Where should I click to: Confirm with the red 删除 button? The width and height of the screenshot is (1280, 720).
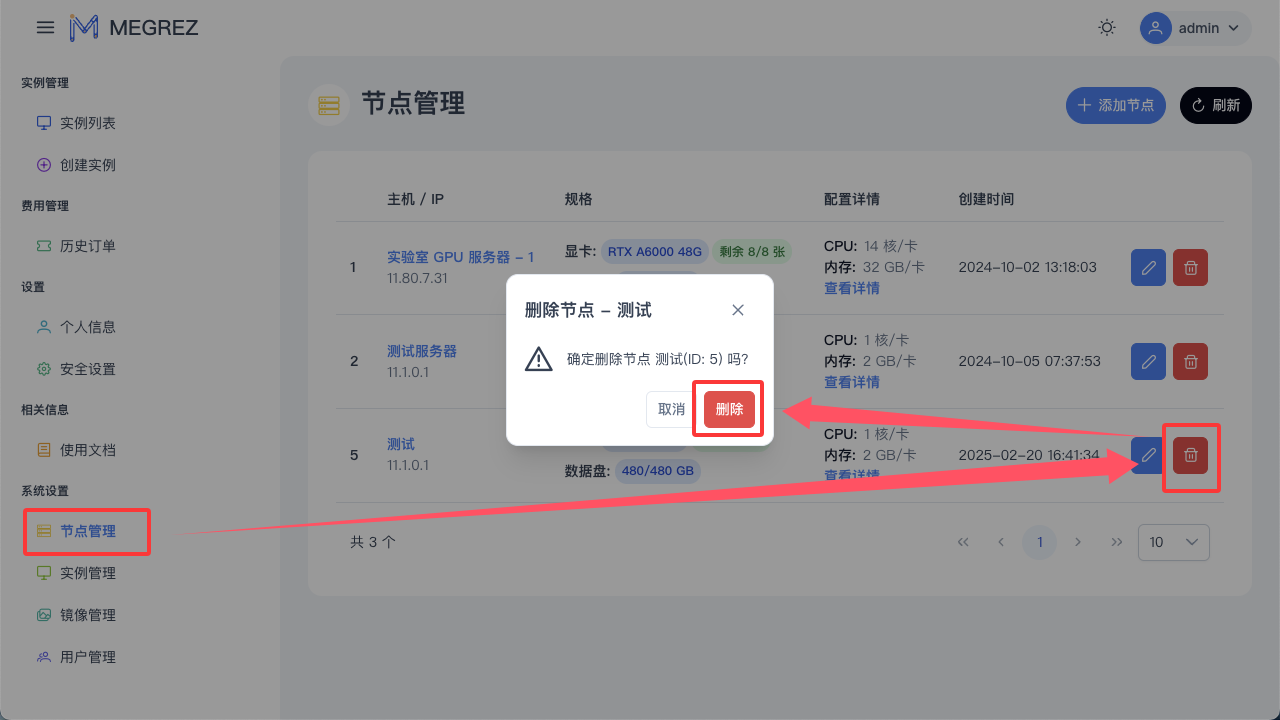[729, 409]
